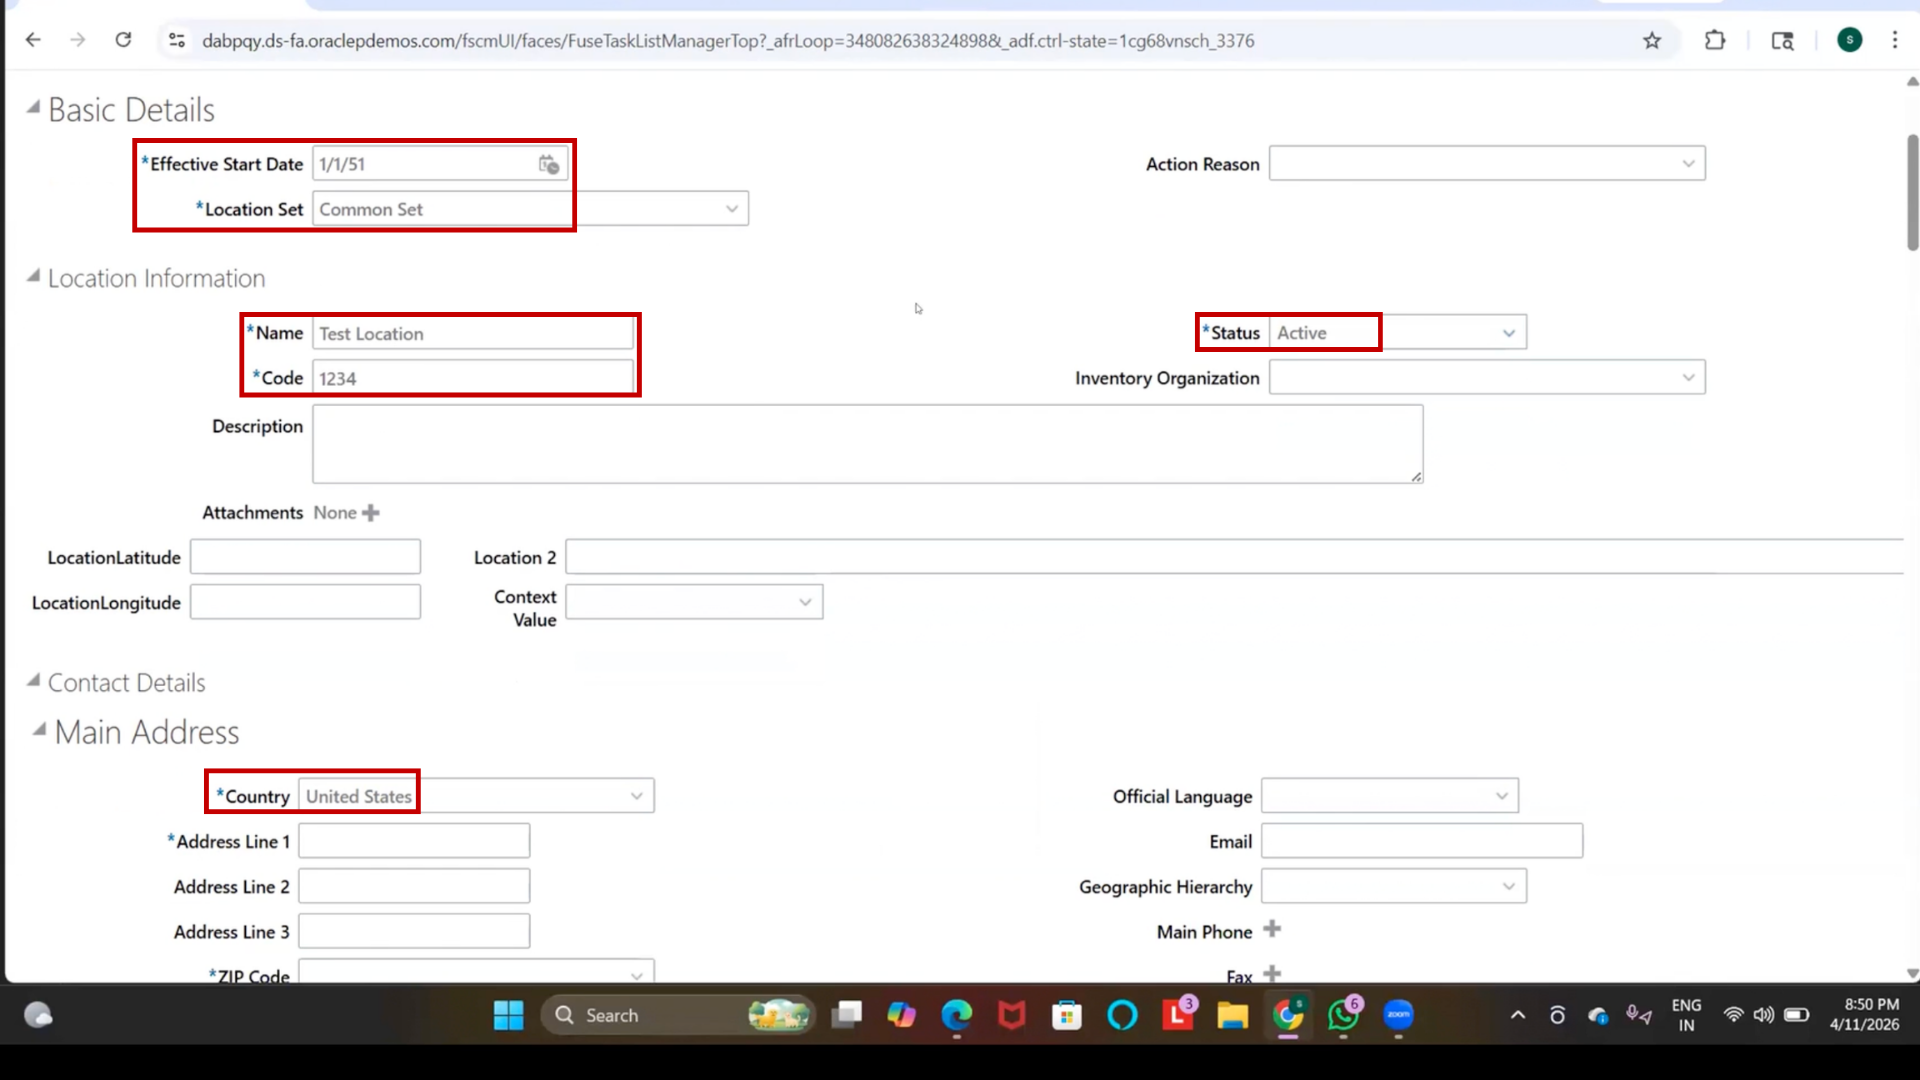
Task: Open the Context Value dropdown
Action: coord(805,602)
